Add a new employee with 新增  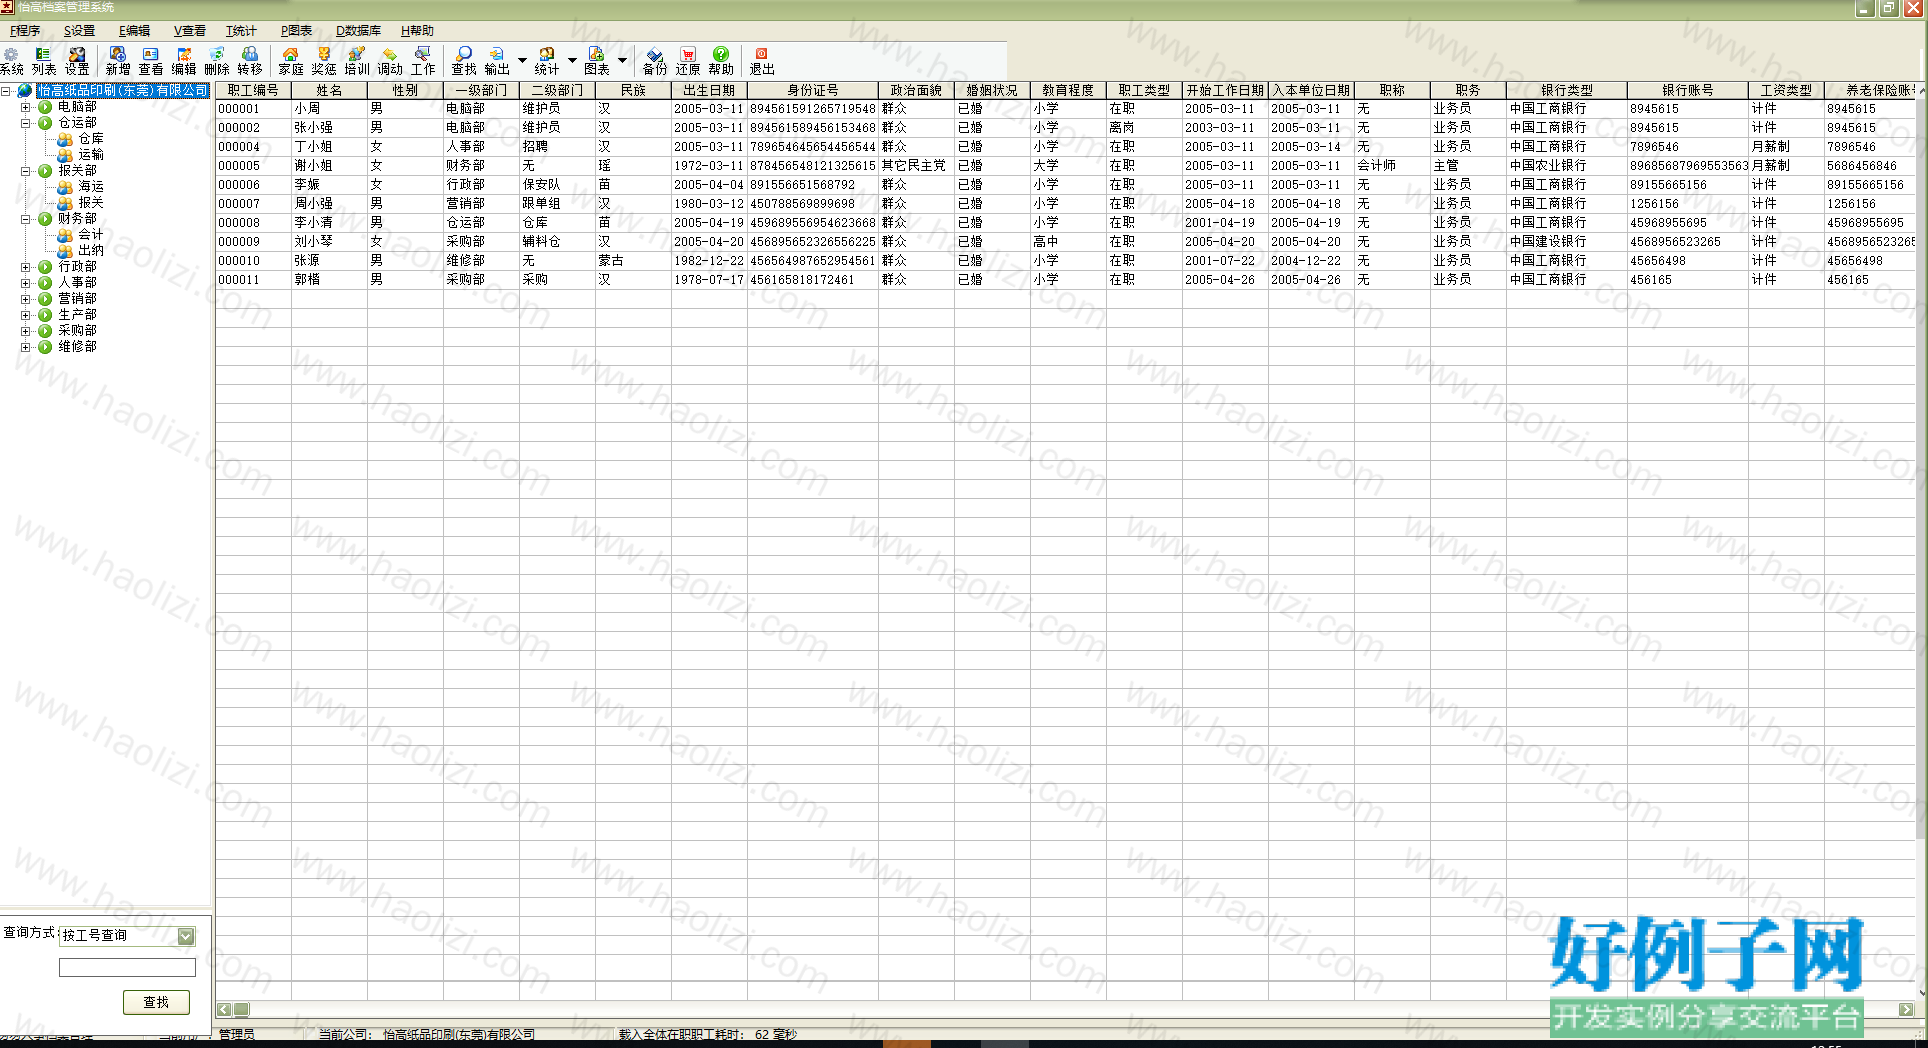tap(118, 61)
